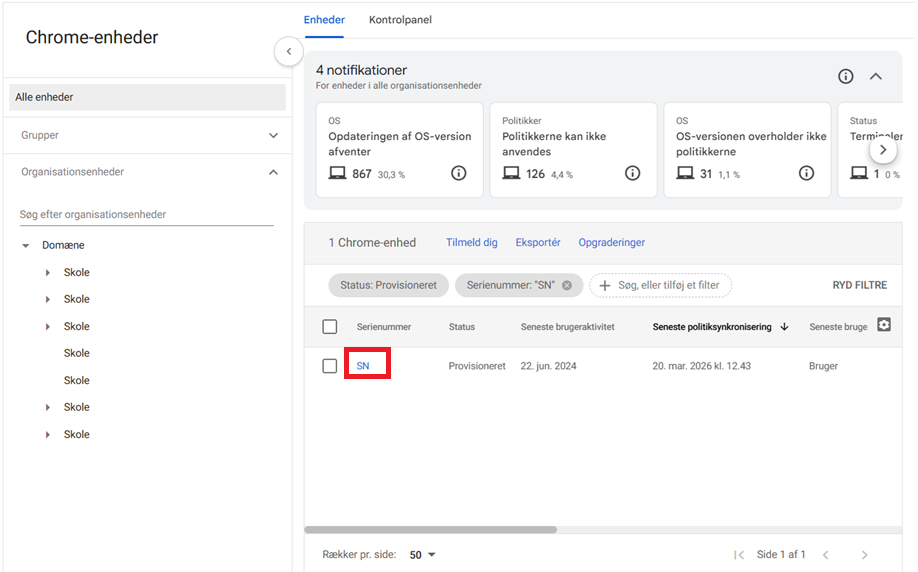Expand the Grupper section
This screenshot has height=572, width=918.
[x=273, y=135]
